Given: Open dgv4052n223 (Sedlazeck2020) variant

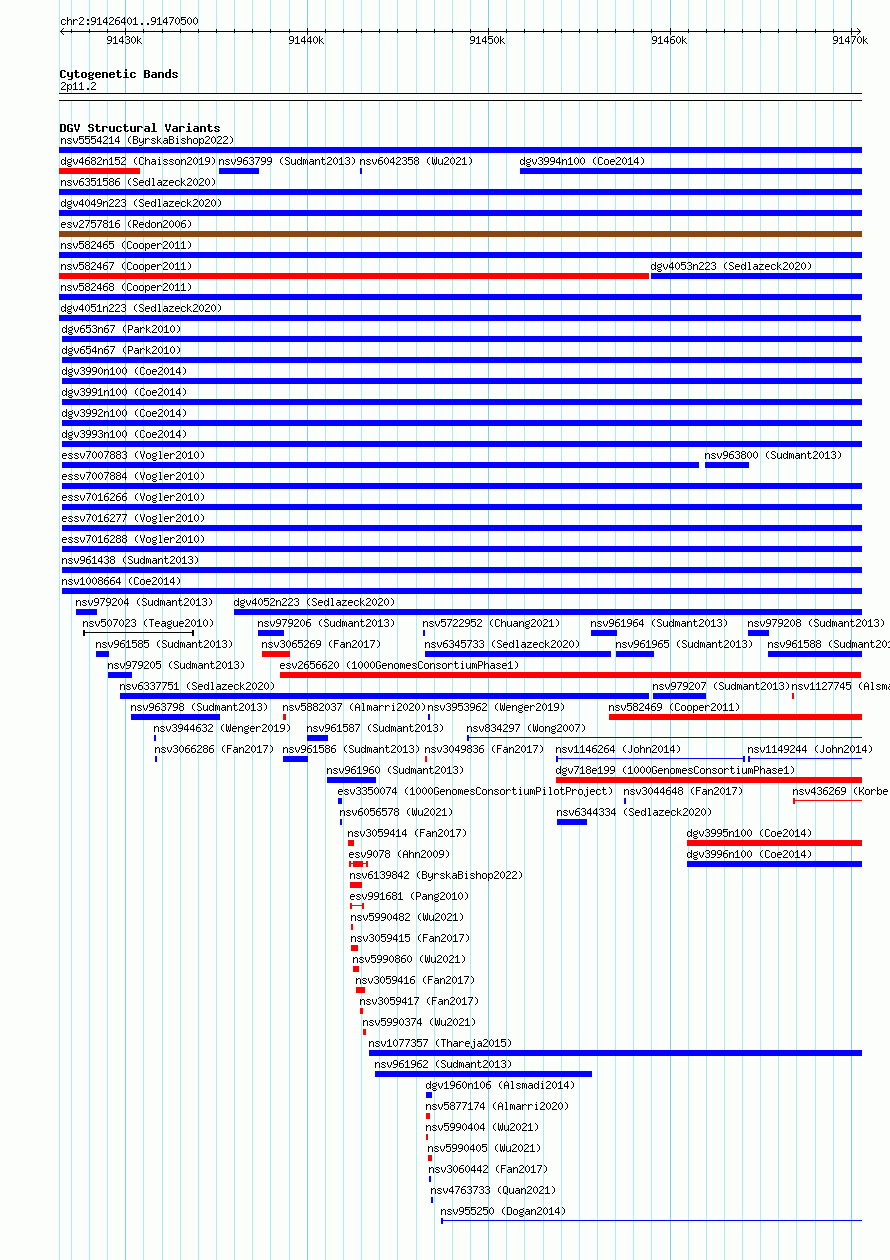Looking at the screenshot, I should pyautogui.click(x=314, y=602).
